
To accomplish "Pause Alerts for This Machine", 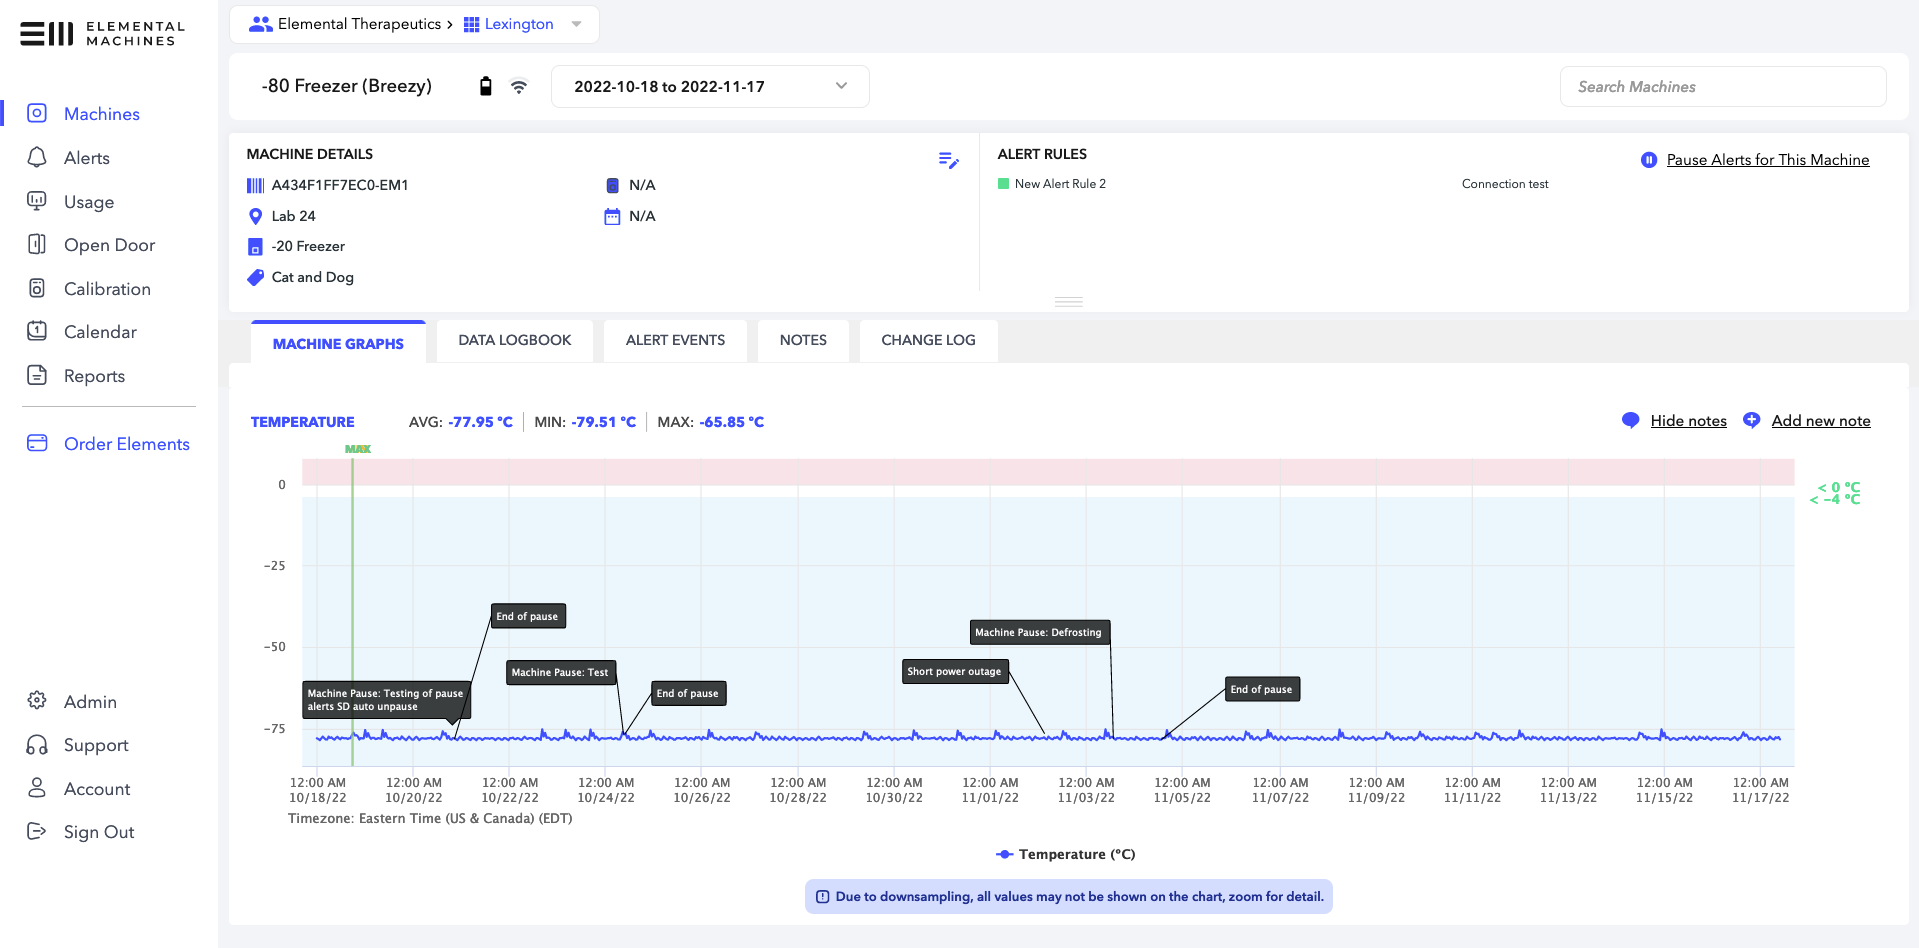I will (1767, 160).
